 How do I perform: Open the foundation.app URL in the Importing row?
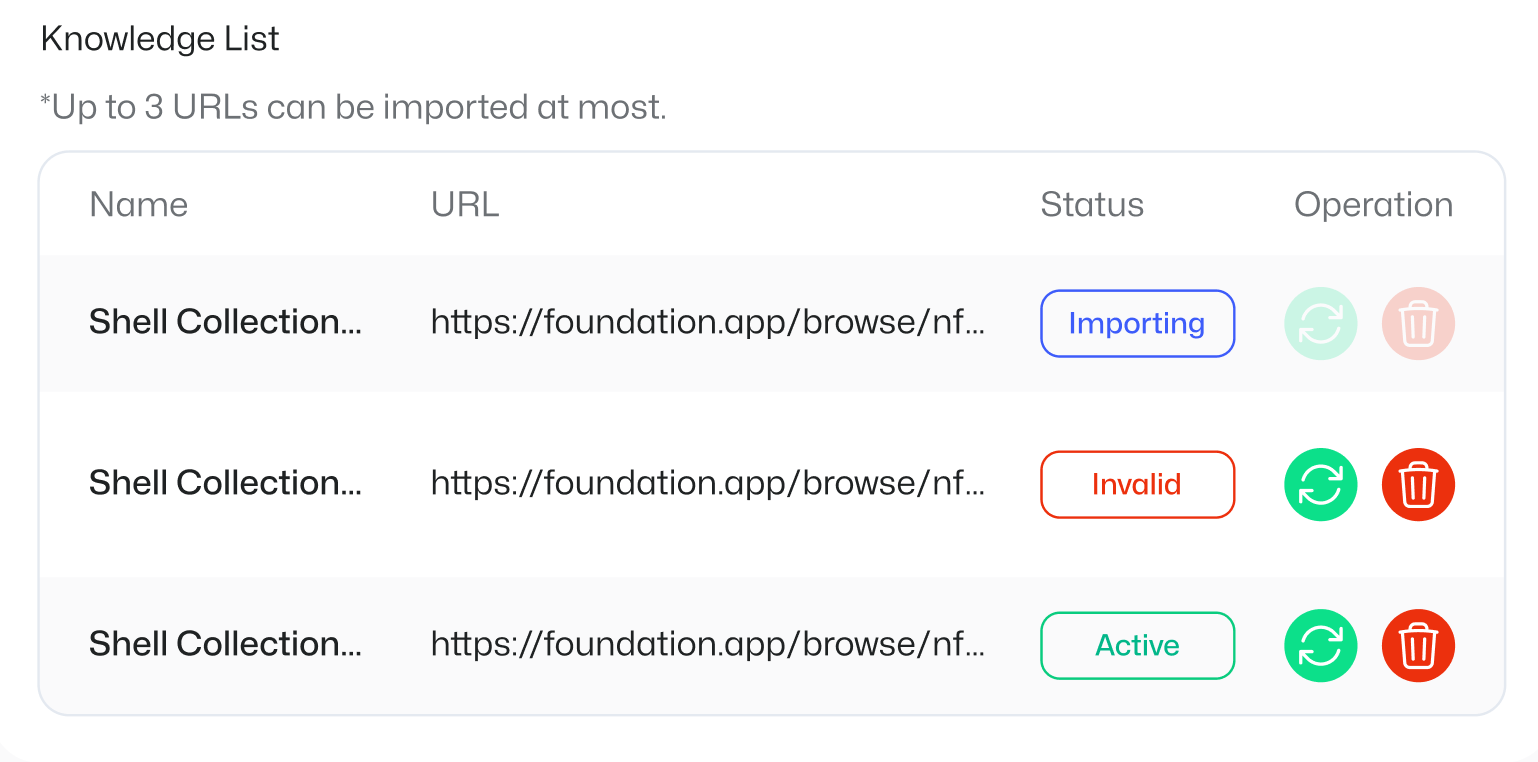point(707,322)
